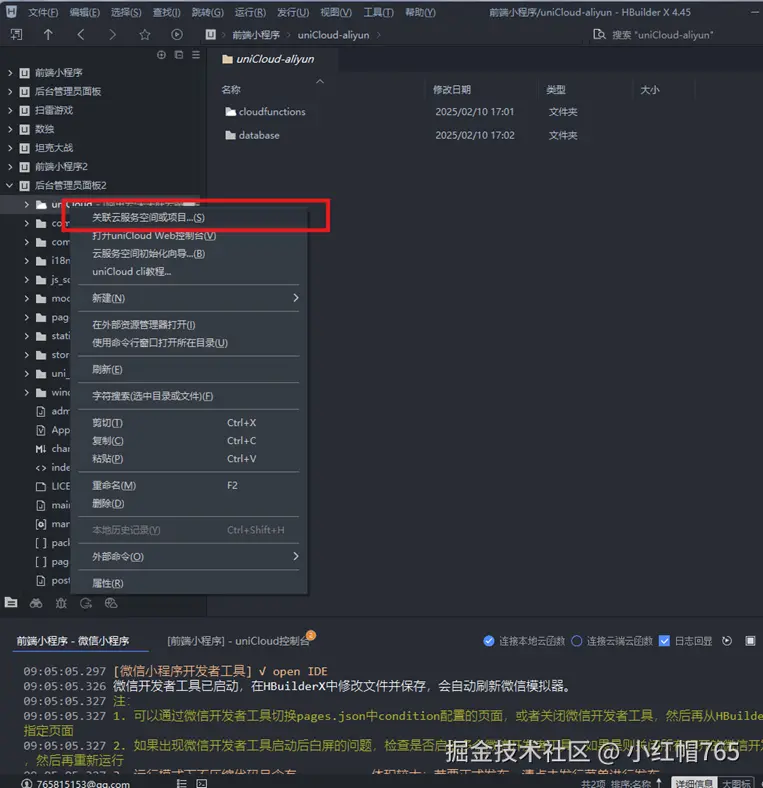Click the restart icon in console toolbar

click(x=726, y=641)
